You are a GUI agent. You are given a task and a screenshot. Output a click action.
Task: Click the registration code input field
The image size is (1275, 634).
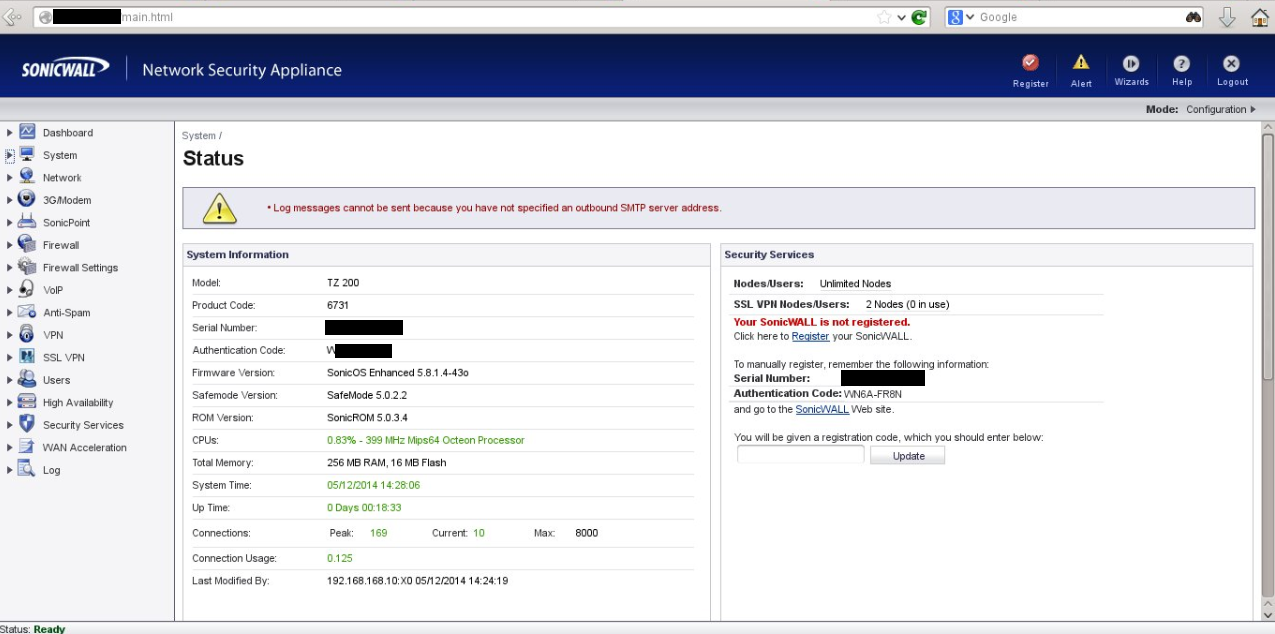[x=800, y=455]
